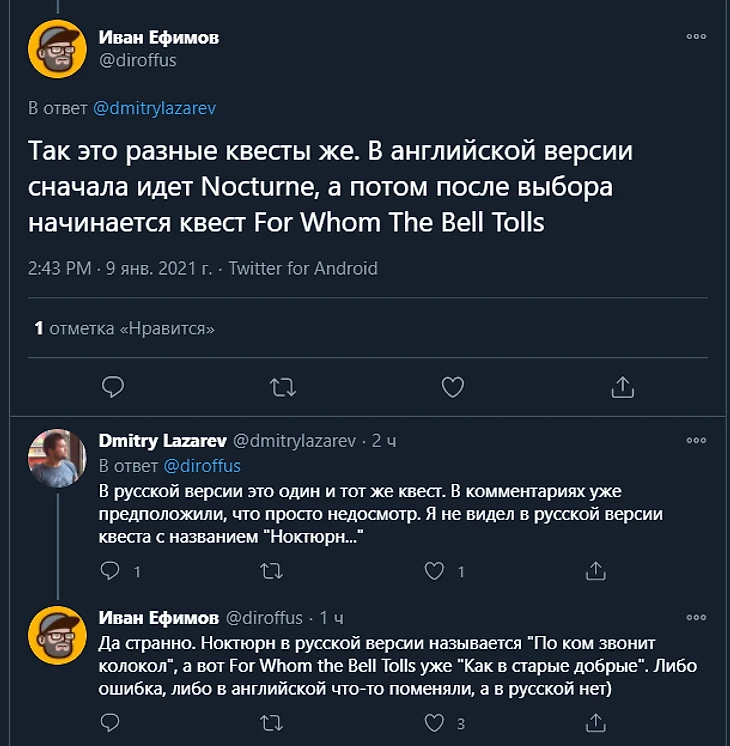Retweet the main tweet about Nocturne quest
Viewport: 730px width, 746px height.
click(x=283, y=386)
